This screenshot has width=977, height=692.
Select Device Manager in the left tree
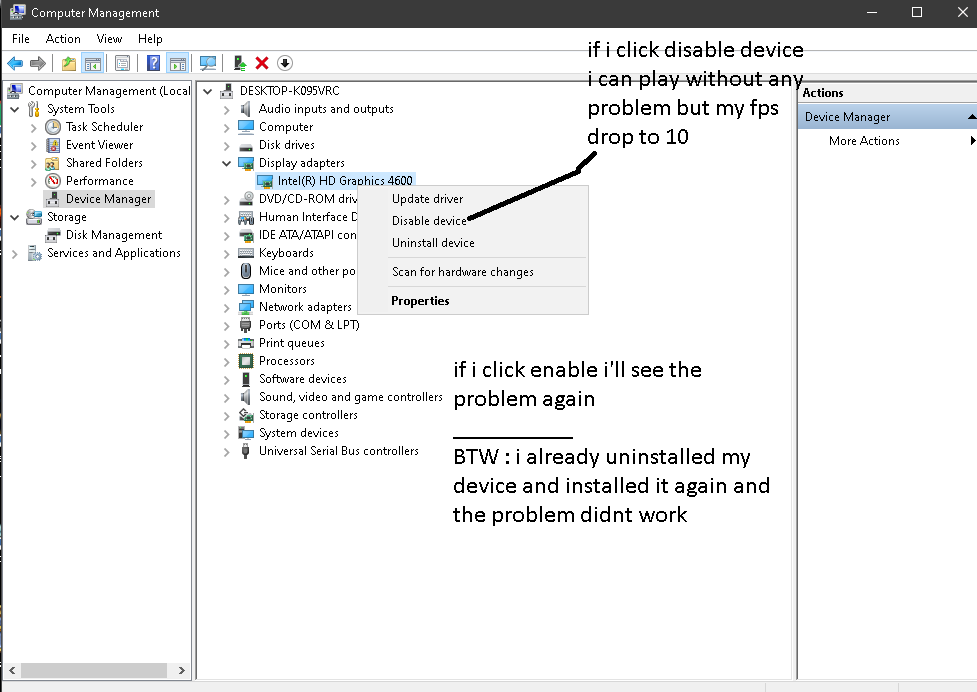tap(108, 199)
